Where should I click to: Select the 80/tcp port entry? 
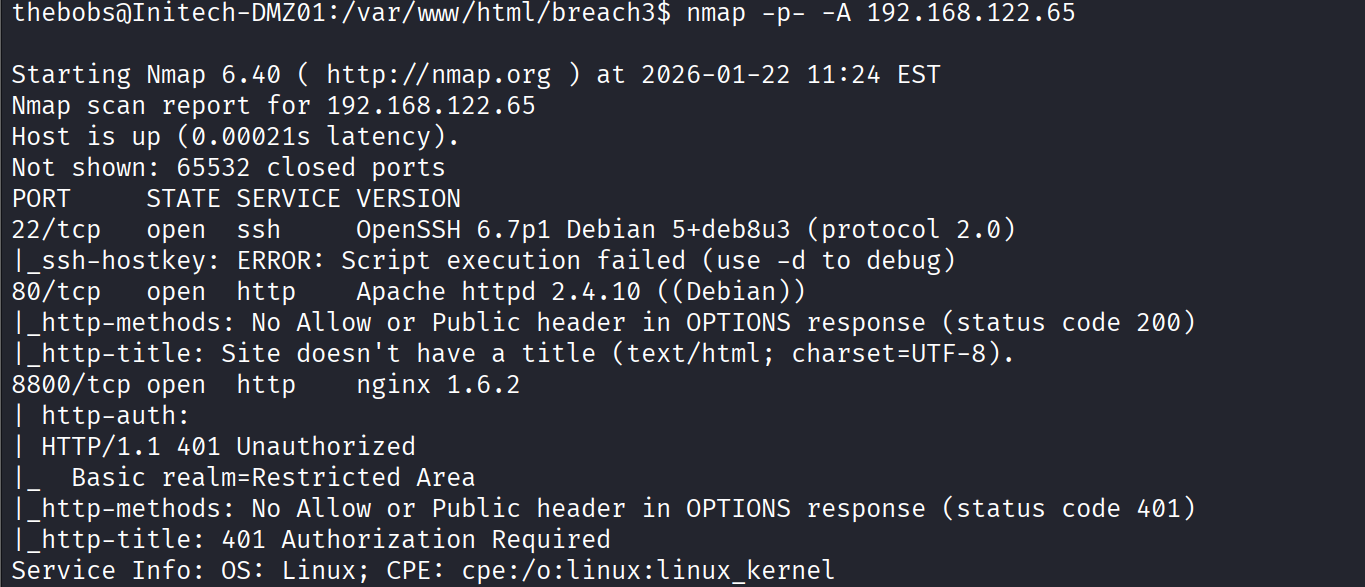[x=56, y=292]
